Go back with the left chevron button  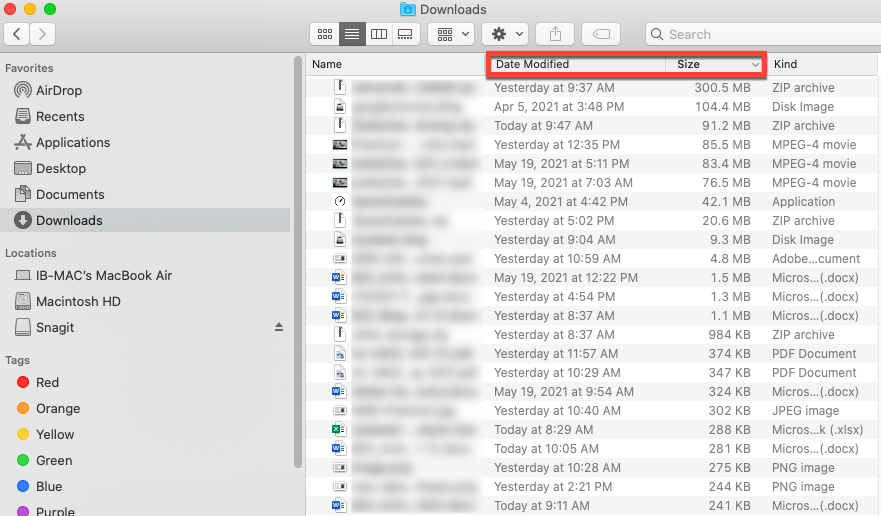(17, 34)
